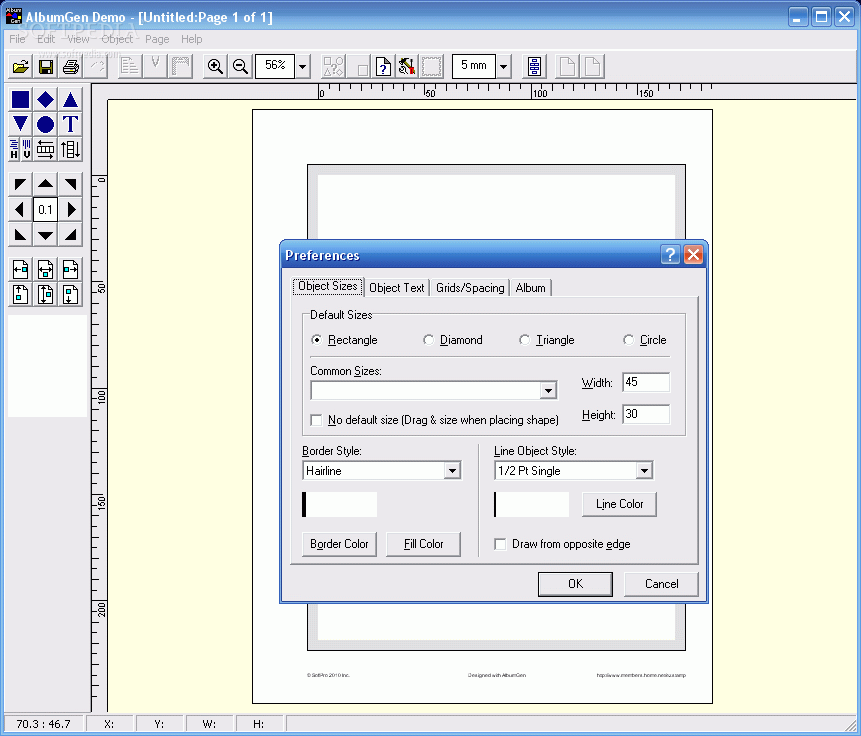
Task: Click the Preferences dialog help question button
Action: [x=670, y=255]
